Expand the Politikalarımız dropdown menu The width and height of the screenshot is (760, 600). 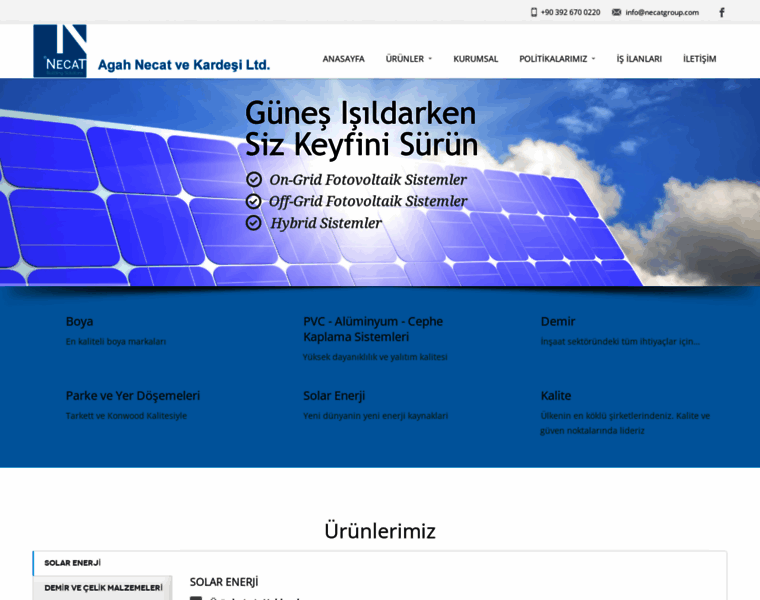(556, 59)
